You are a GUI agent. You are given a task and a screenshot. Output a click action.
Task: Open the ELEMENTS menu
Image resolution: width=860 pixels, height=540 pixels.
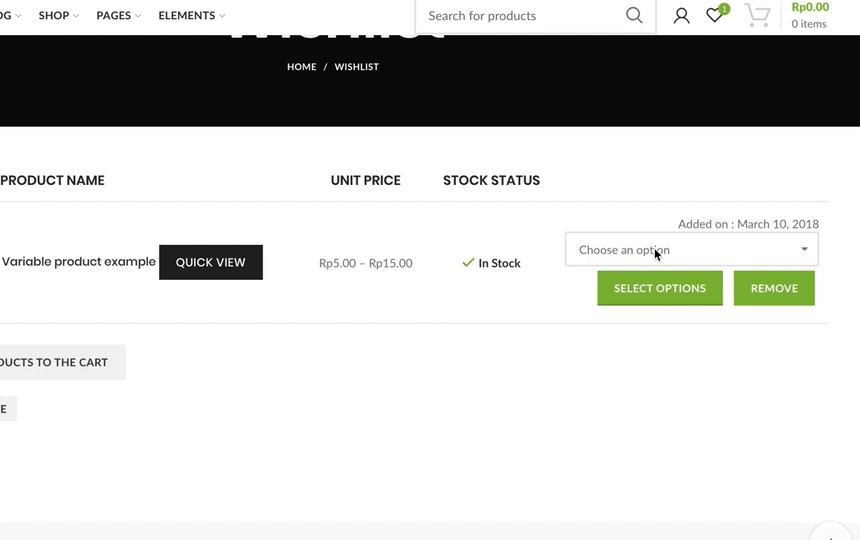(x=191, y=16)
